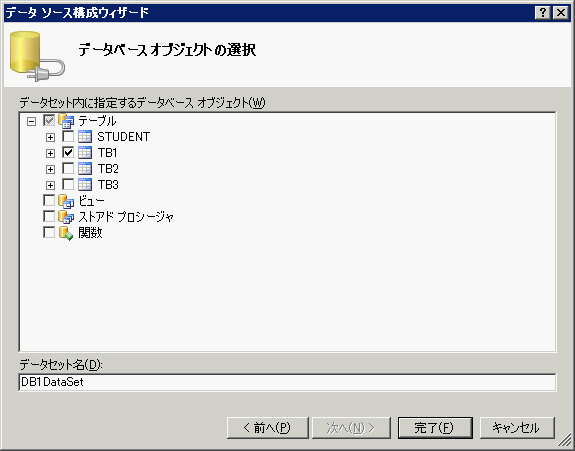Check the TB2 table checkbox
The image size is (575, 451).
point(68,168)
